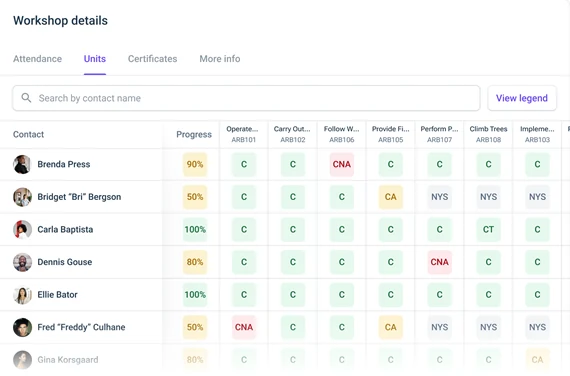Open contact Bridget "Bri" Bergson

click(x=79, y=197)
